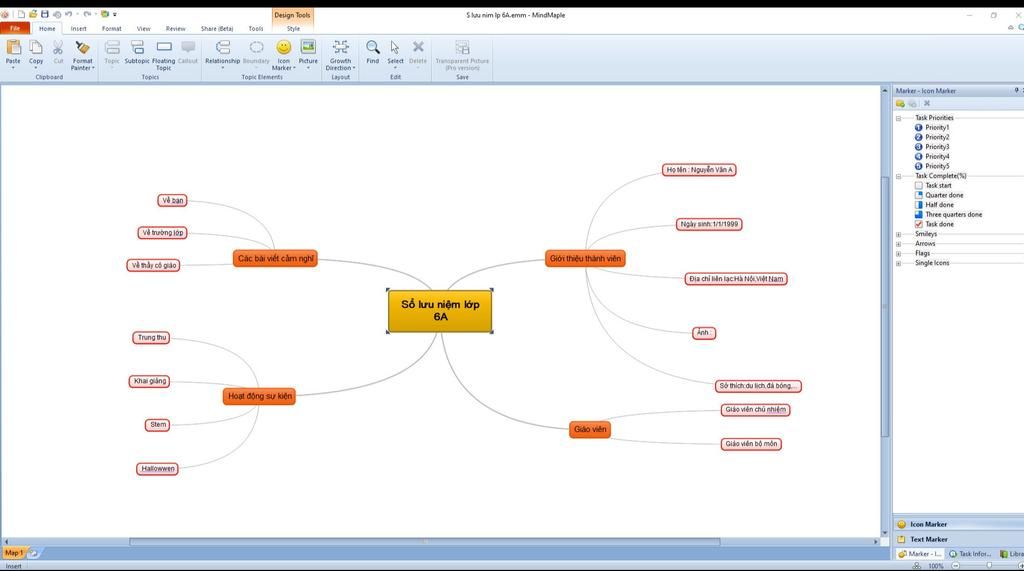Screen dimensions: 1024x571
Task: Click the Save icon in quick access toolbar
Action: pos(44,14)
